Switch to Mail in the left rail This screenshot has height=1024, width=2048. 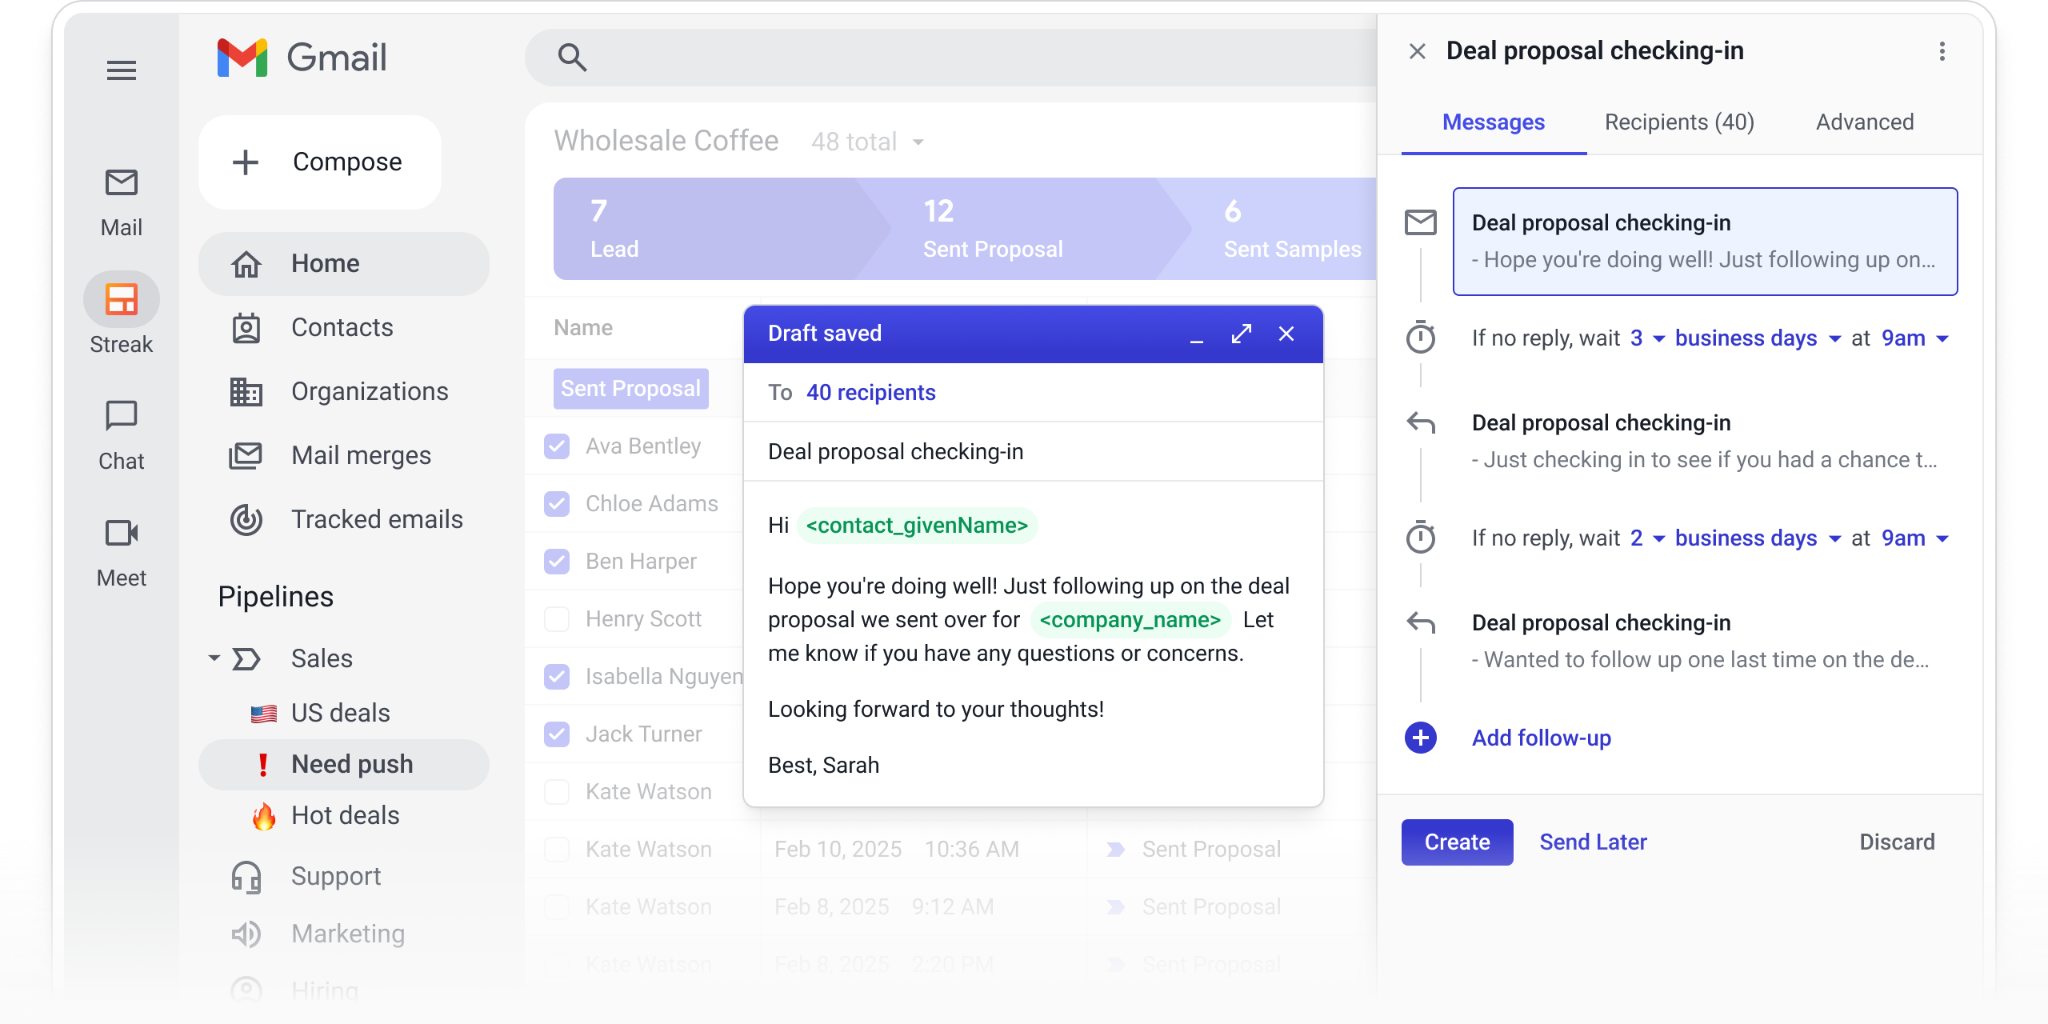pyautogui.click(x=121, y=184)
